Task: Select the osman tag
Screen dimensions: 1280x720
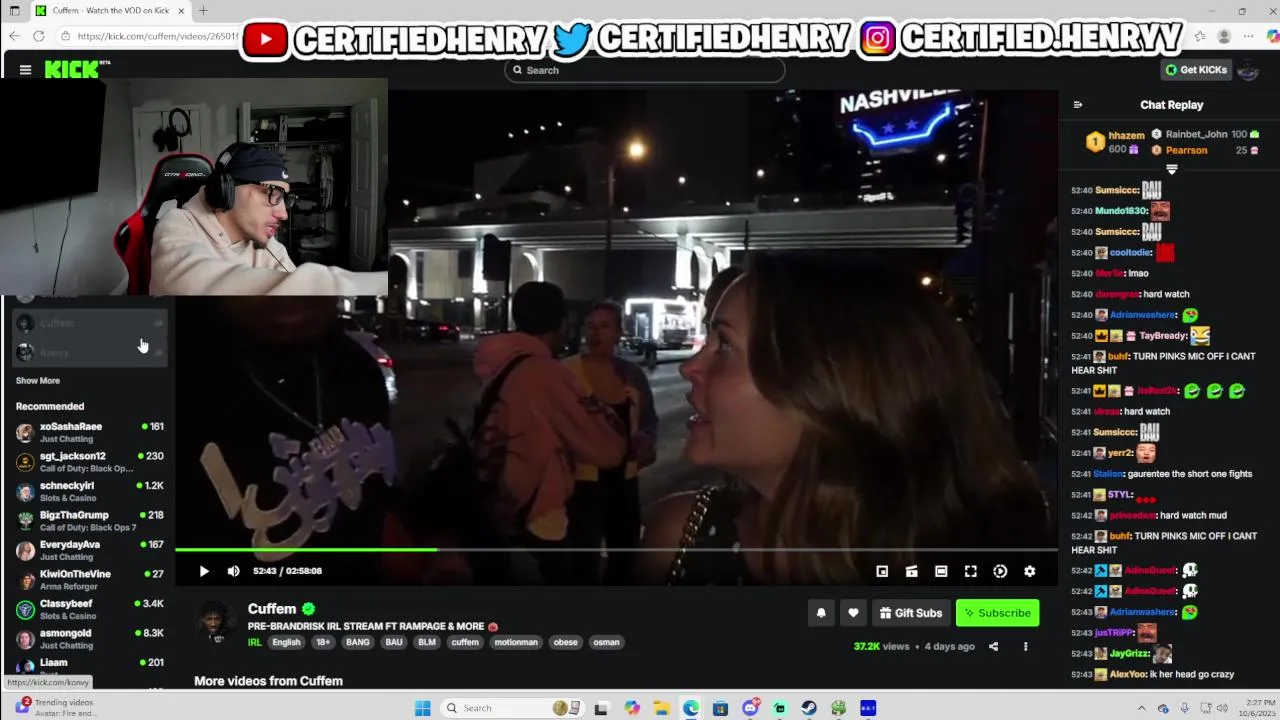Action: (x=606, y=642)
